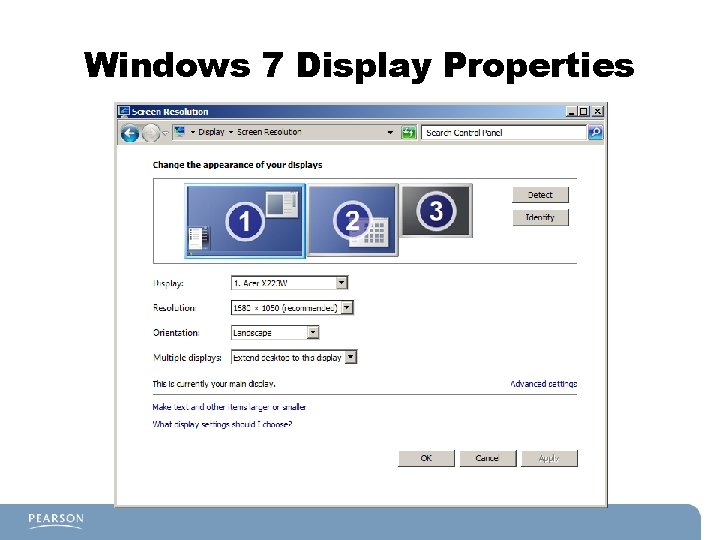720x540 pixels.
Task: Click the Screen Resolution breadcrumb
Action: pos(269,132)
